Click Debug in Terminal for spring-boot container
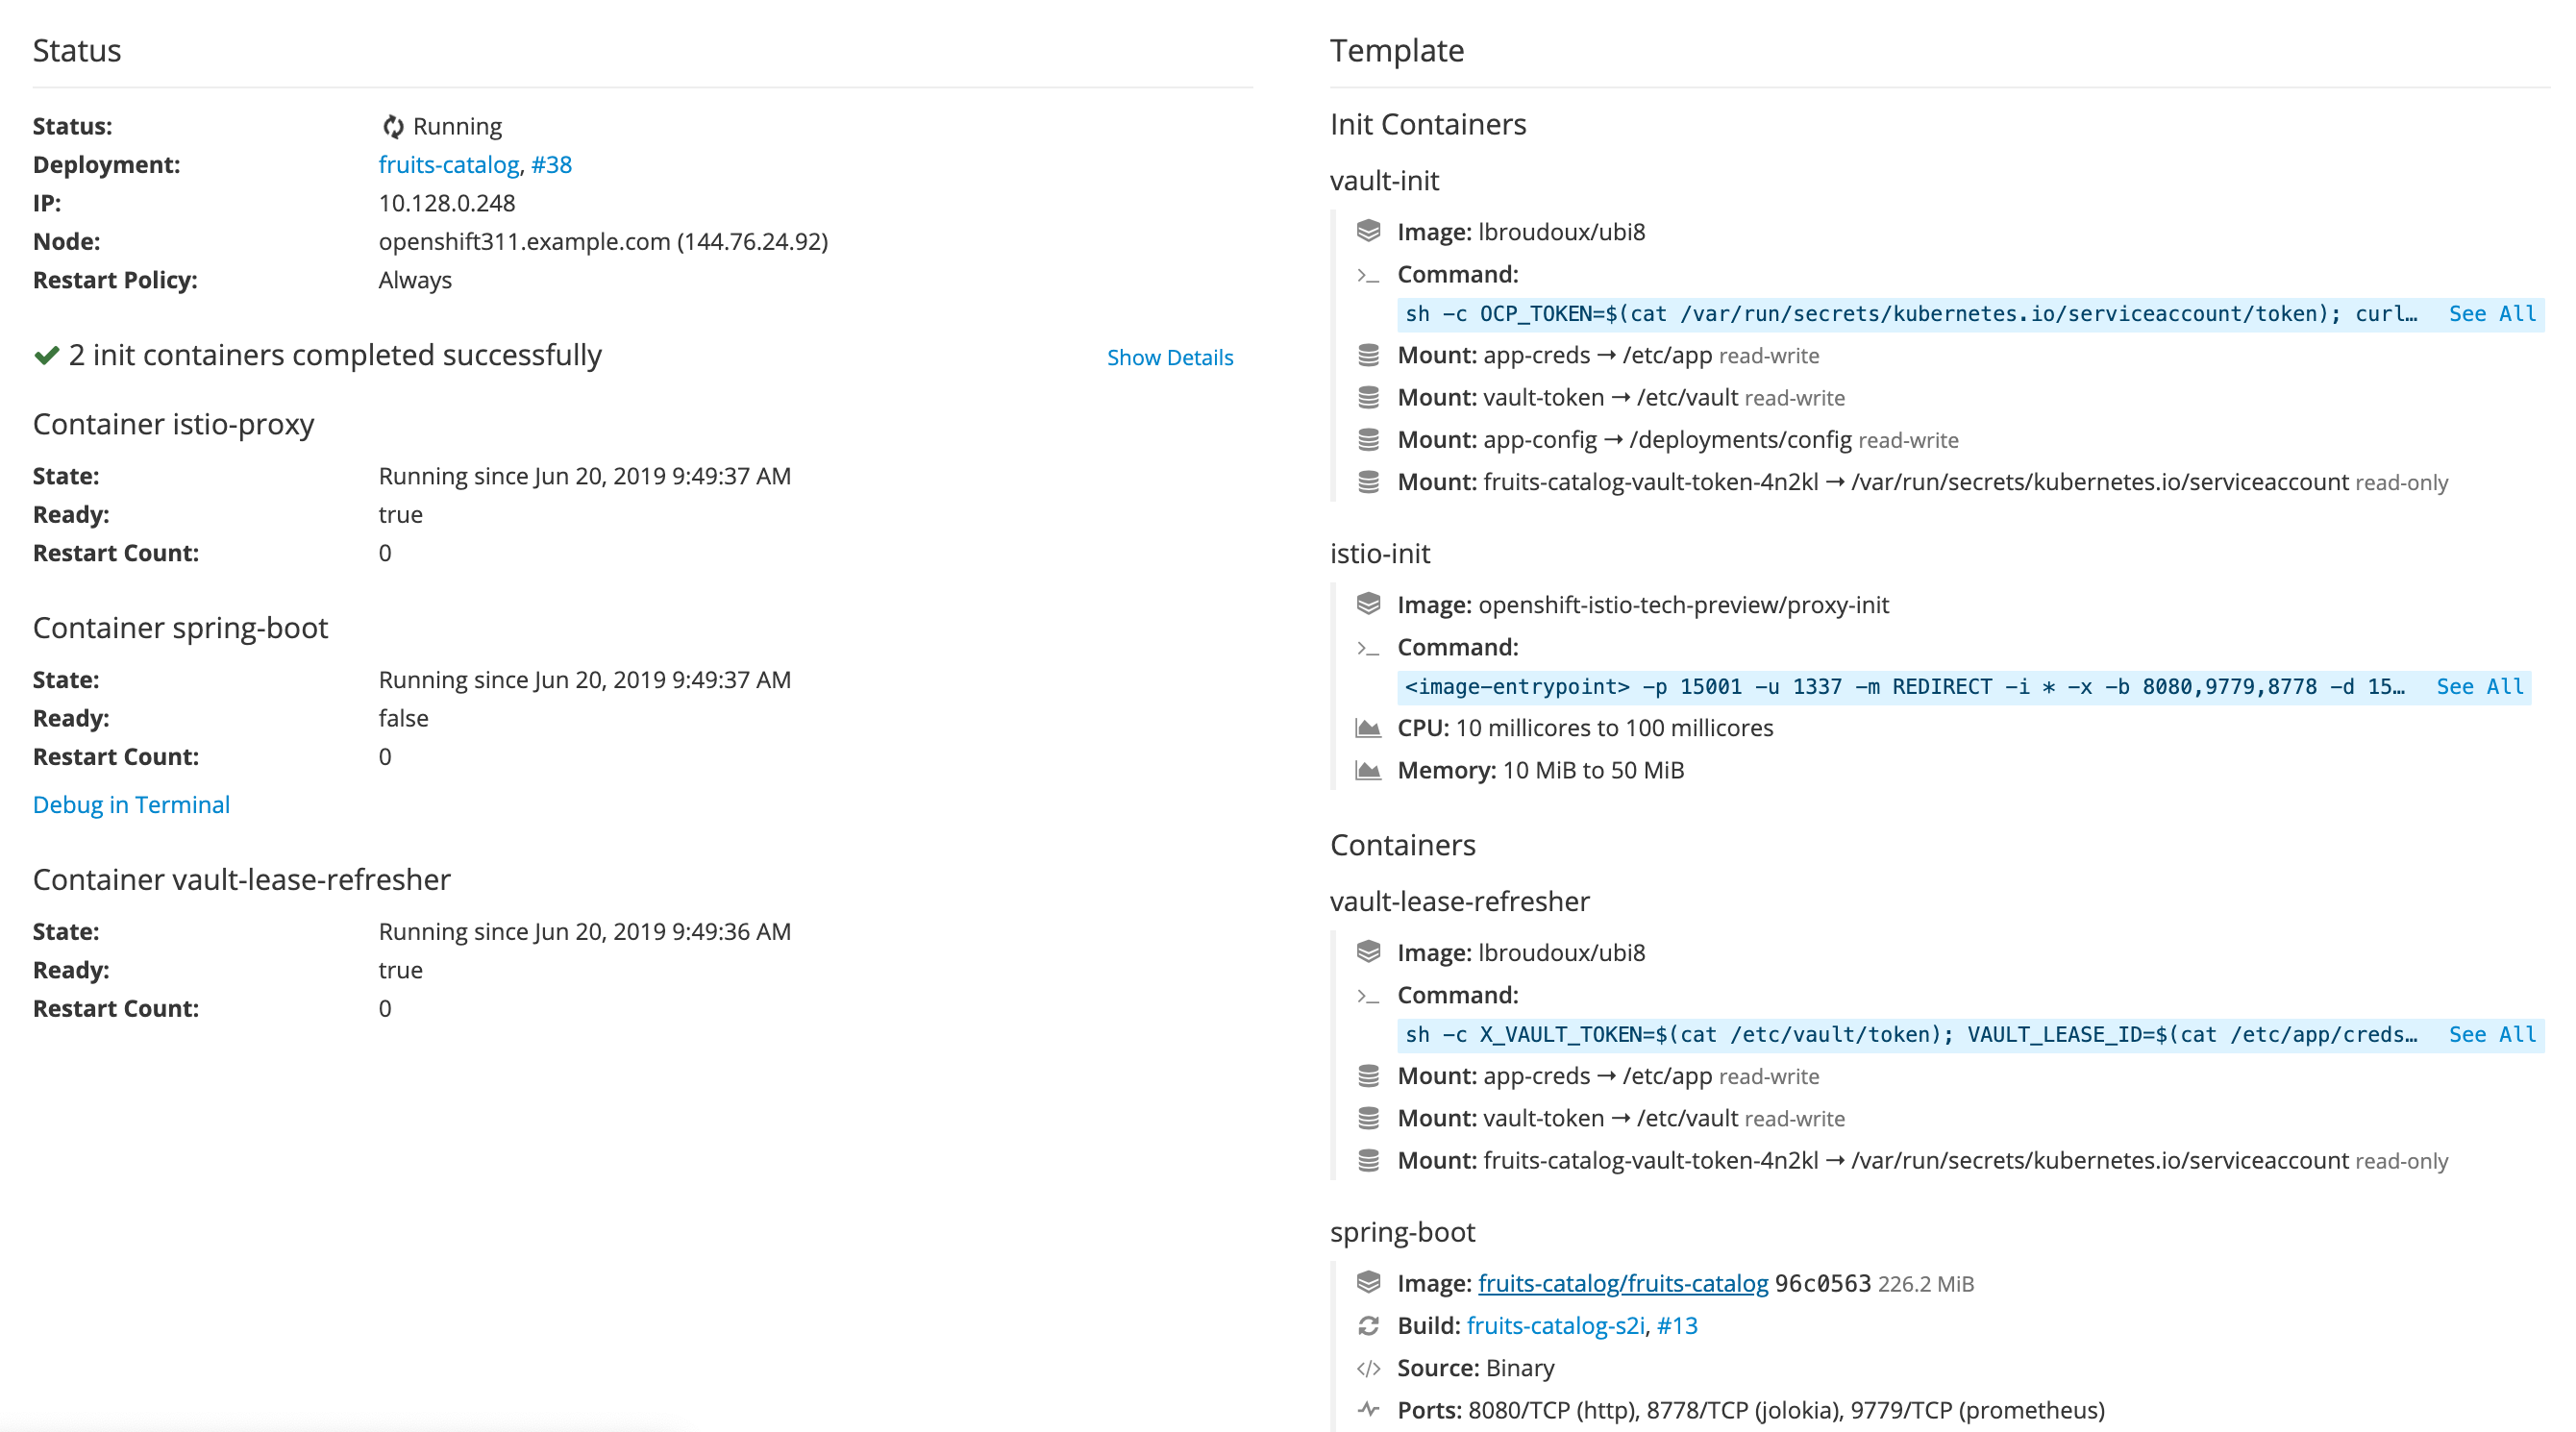 pos(131,804)
